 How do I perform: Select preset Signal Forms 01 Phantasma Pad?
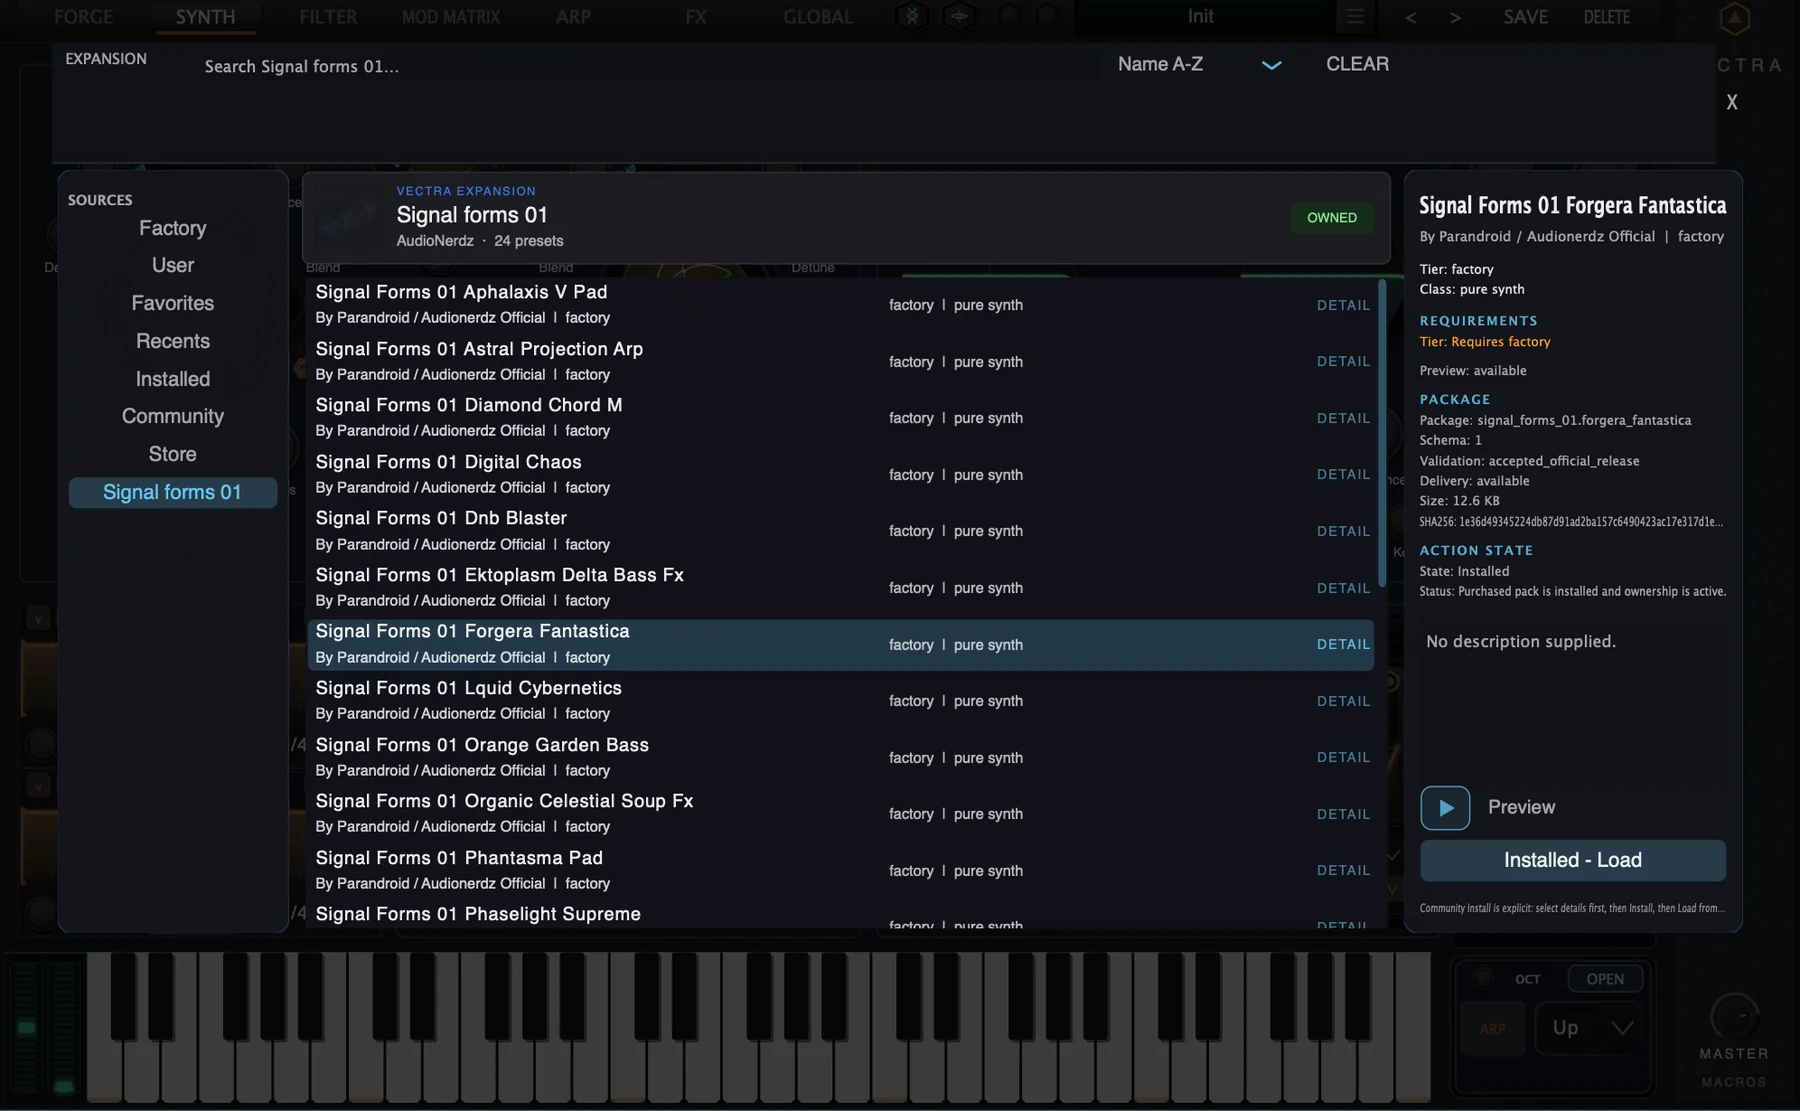point(841,870)
